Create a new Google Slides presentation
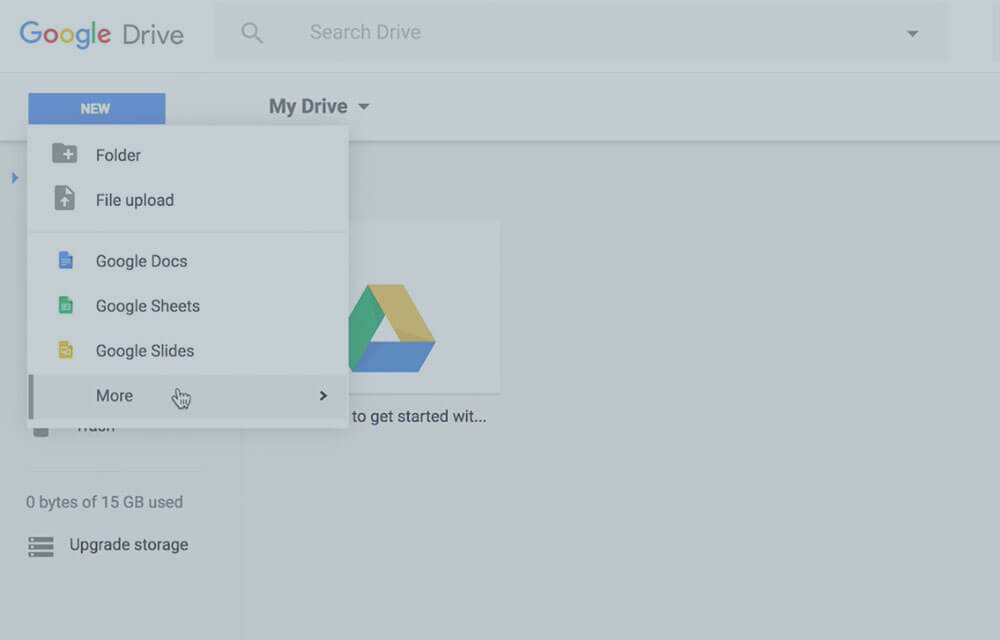Viewport: 1000px width, 640px height. click(144, 351)
